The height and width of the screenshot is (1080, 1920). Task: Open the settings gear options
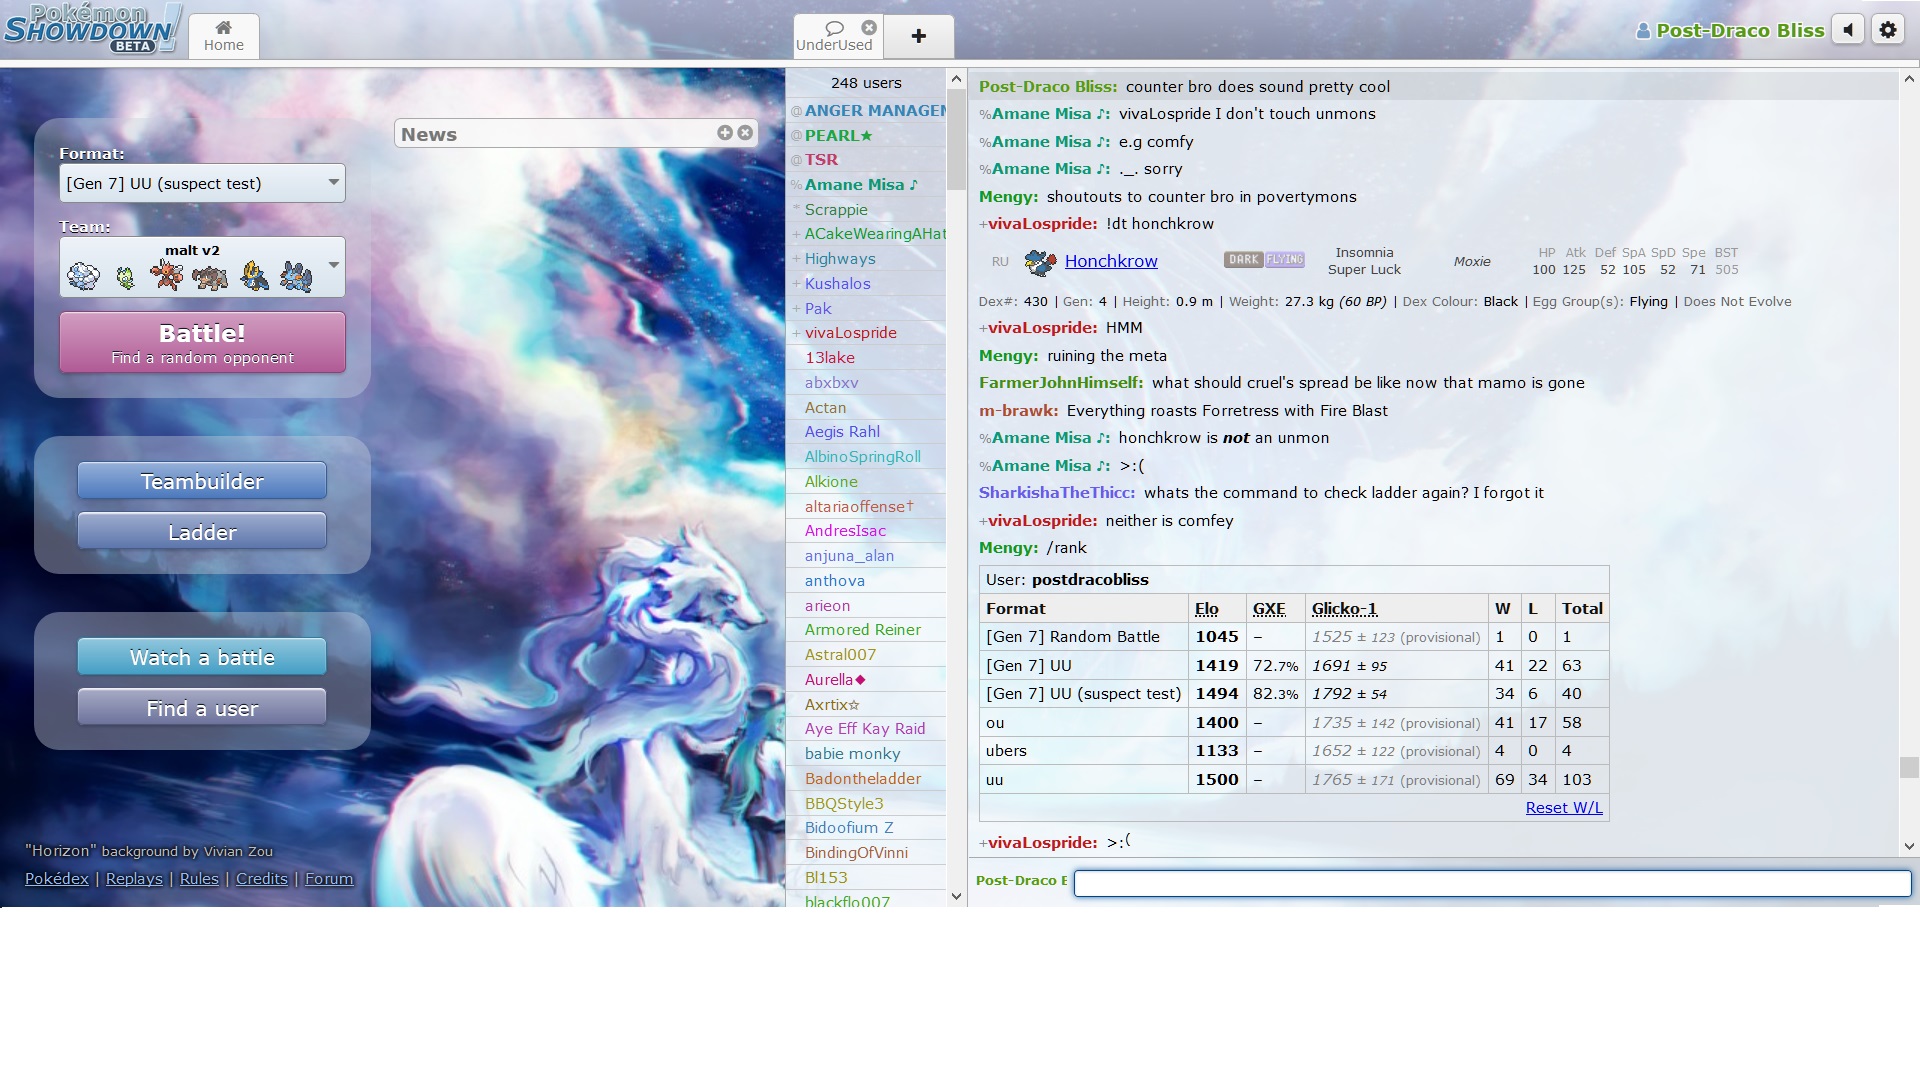[x=1887, y=30]
